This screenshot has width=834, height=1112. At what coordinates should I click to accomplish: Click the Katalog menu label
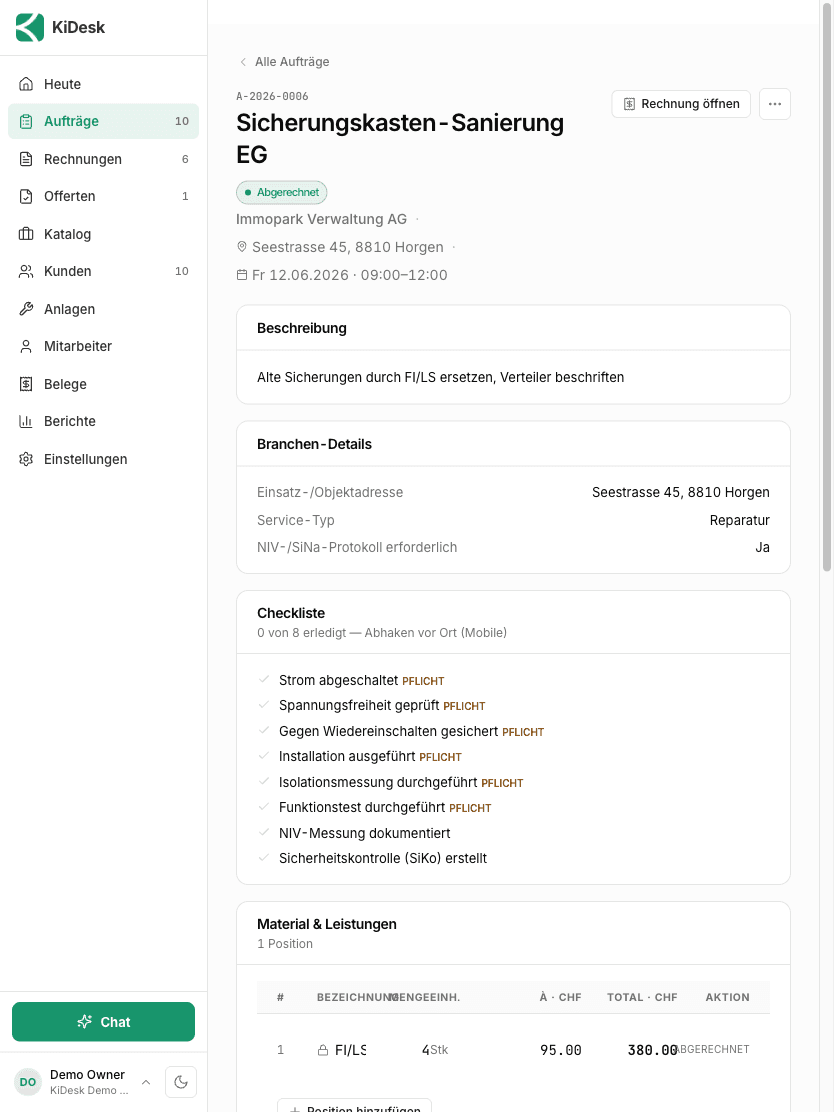click(x=67, y=233)
